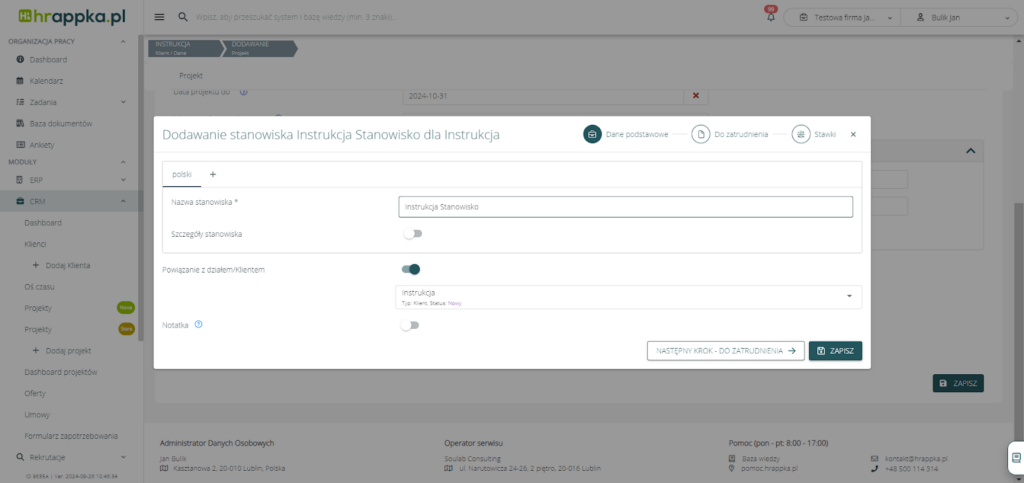Image resolution: width=1024 pixels, height=483 pixels.
Task: Close the Dodawanie stanowiska dialog
Action: (x=853, y=134)
